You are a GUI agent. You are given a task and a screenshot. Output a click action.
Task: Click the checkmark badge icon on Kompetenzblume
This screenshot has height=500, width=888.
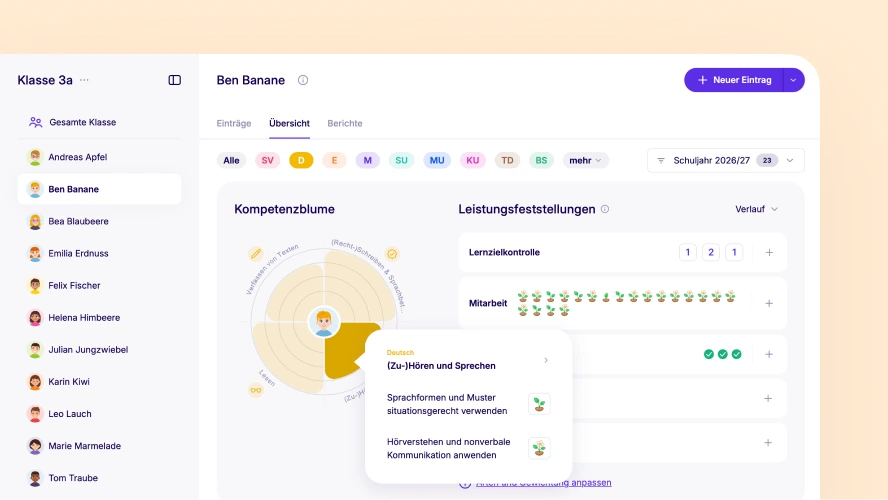392,254
